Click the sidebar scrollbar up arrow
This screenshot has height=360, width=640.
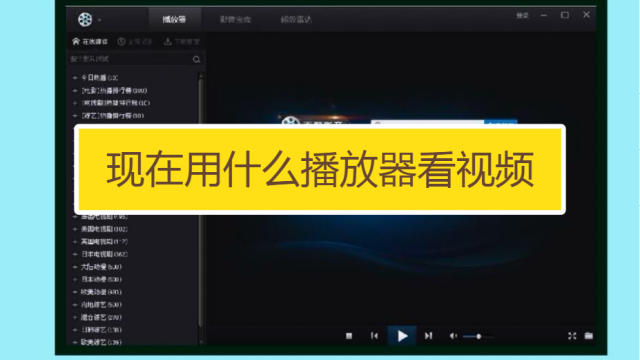[x=200, y=76]
